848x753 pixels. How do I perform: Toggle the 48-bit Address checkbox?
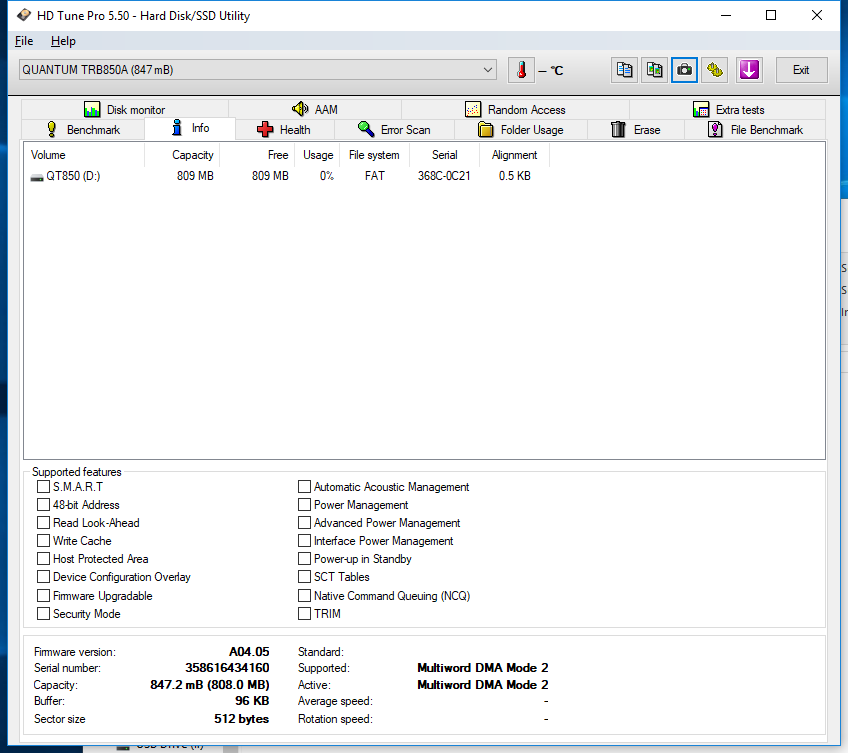click(x=43, y=504)
